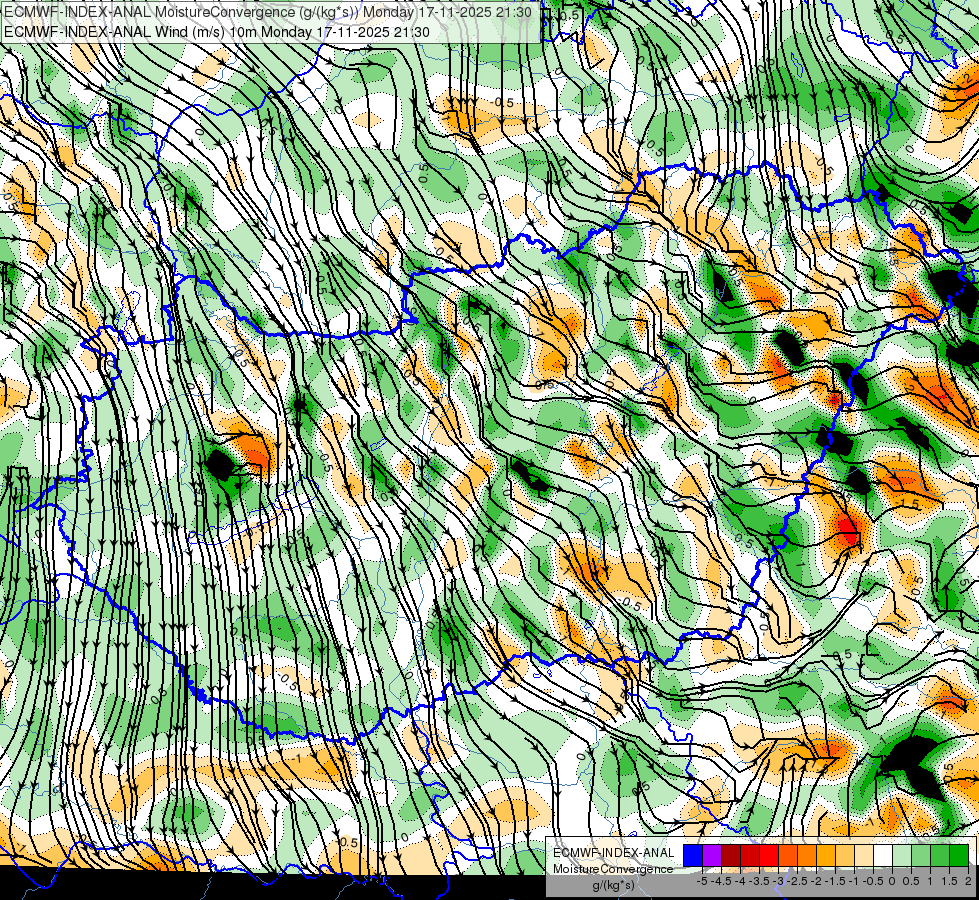Image resolution: width=979 pixels, height=900 pixels.
Task: Click the legend tick label '-2.5'
Action: (x=797, y=881)
